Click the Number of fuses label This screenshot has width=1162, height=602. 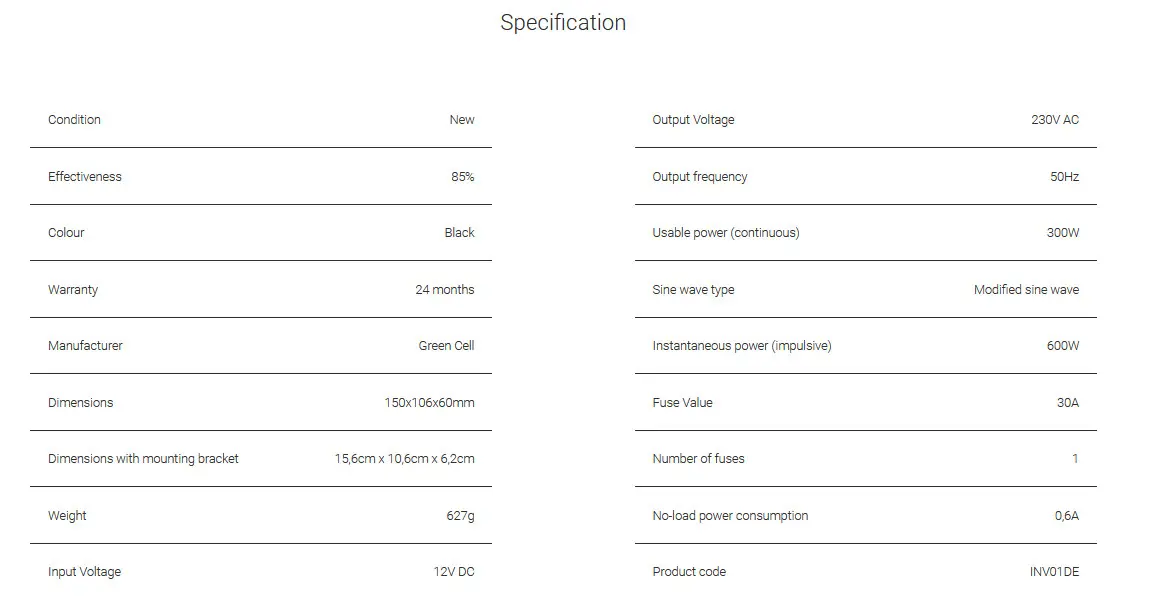point(698,459)
